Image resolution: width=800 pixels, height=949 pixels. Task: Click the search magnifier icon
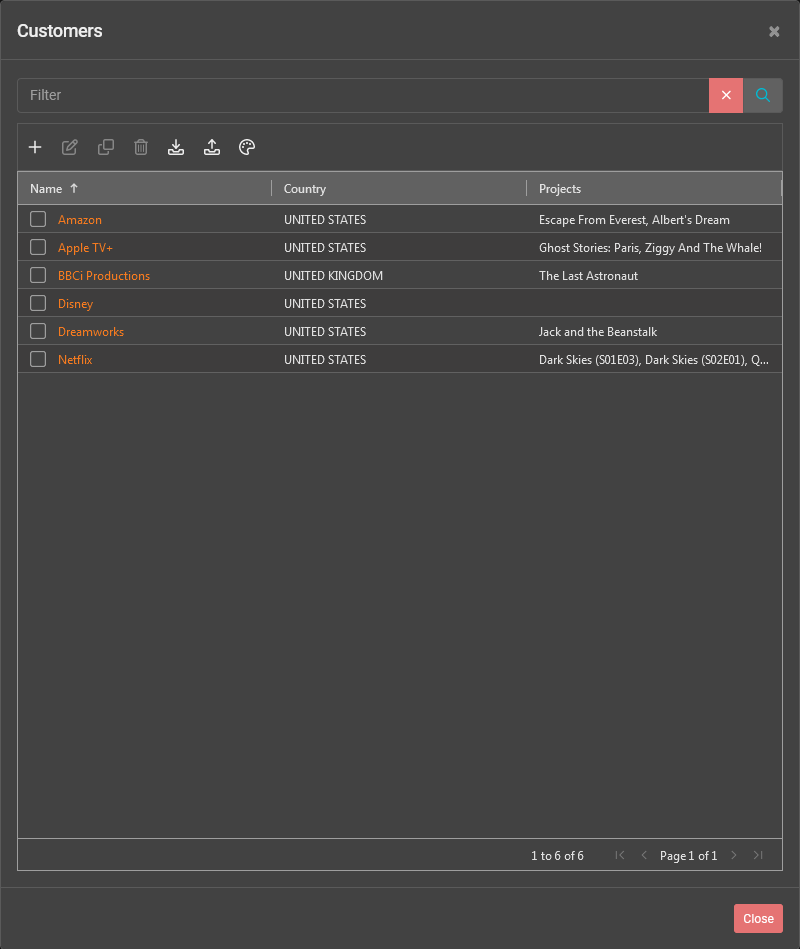coord(763,95)
